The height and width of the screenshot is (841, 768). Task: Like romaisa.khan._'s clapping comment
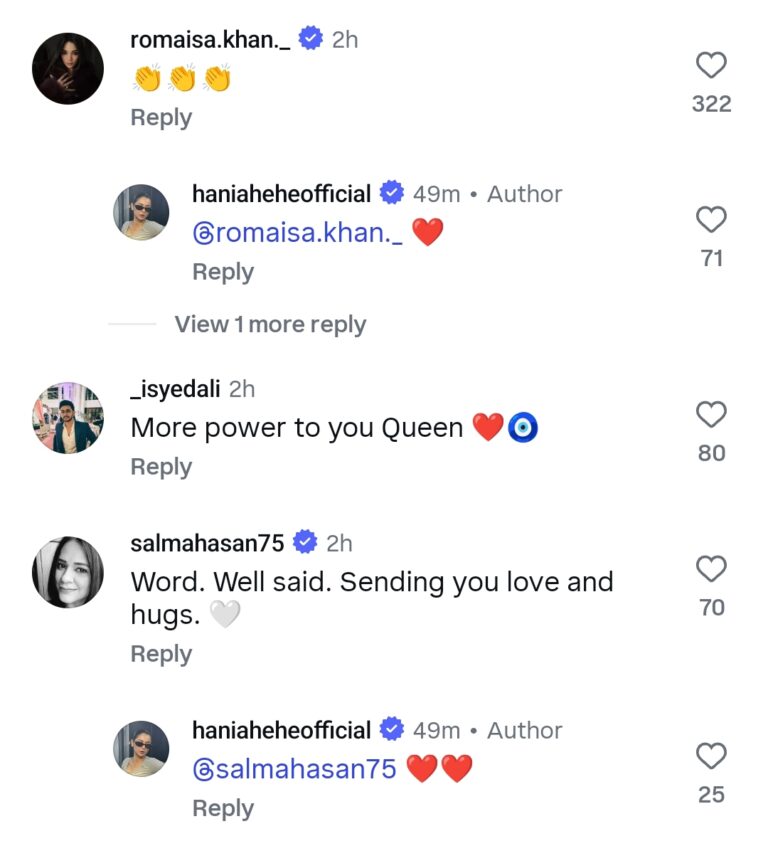pyautogui.click(x=711, y=66)
